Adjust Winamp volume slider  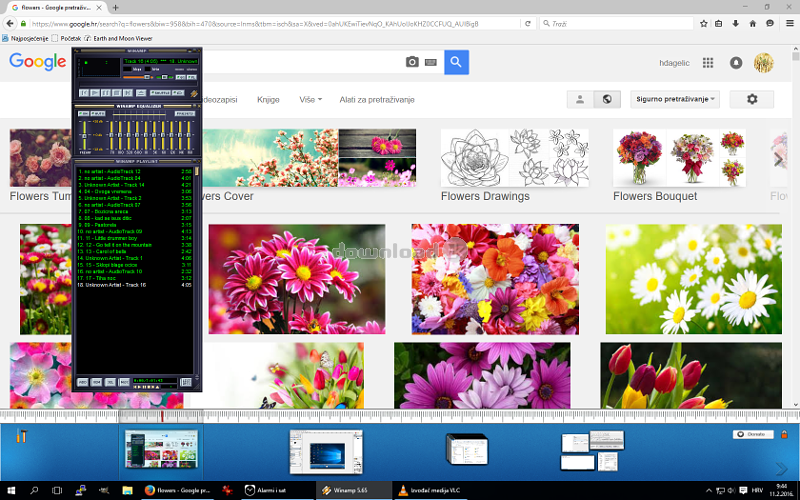[138, 77]
